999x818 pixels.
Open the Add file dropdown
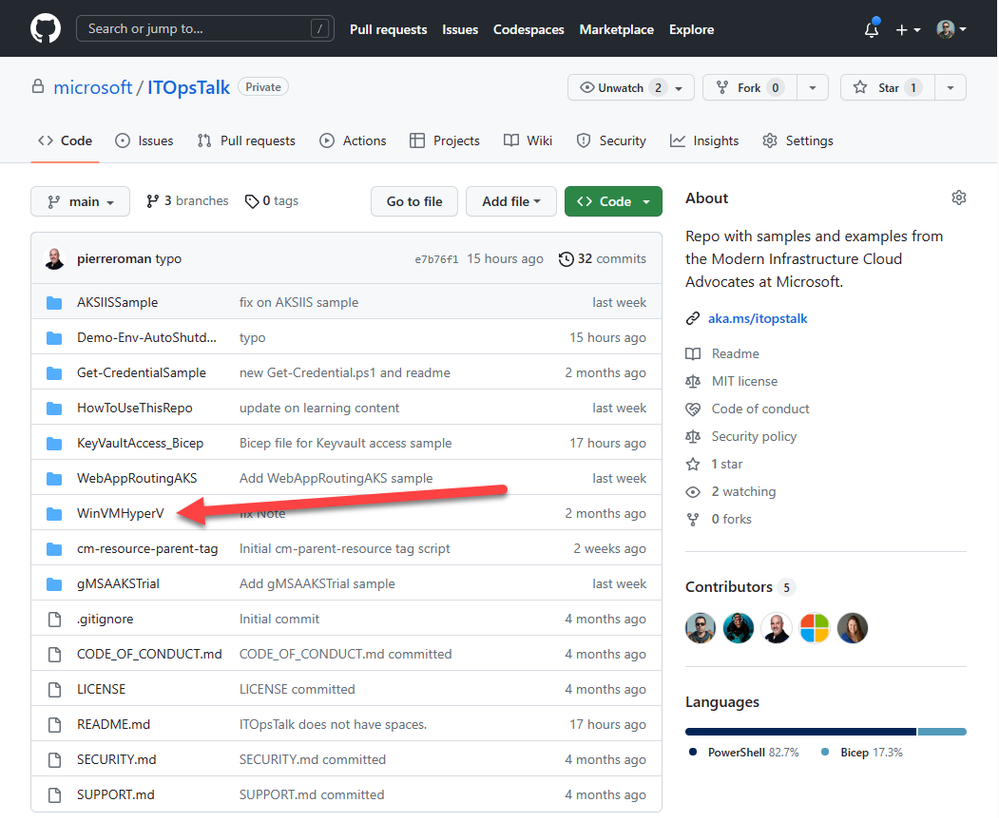tap(511, 201)
